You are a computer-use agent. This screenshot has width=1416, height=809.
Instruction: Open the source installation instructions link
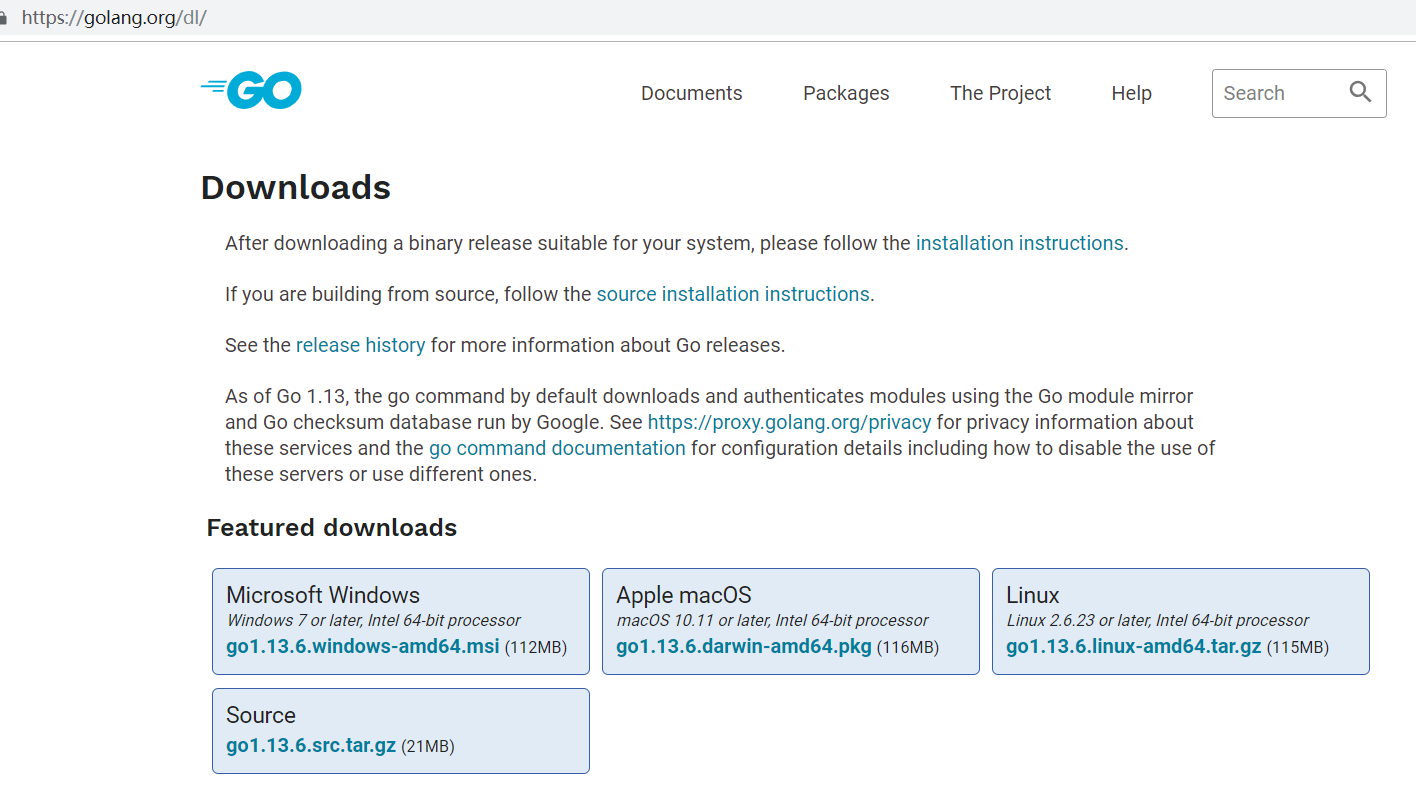(733, 294)
